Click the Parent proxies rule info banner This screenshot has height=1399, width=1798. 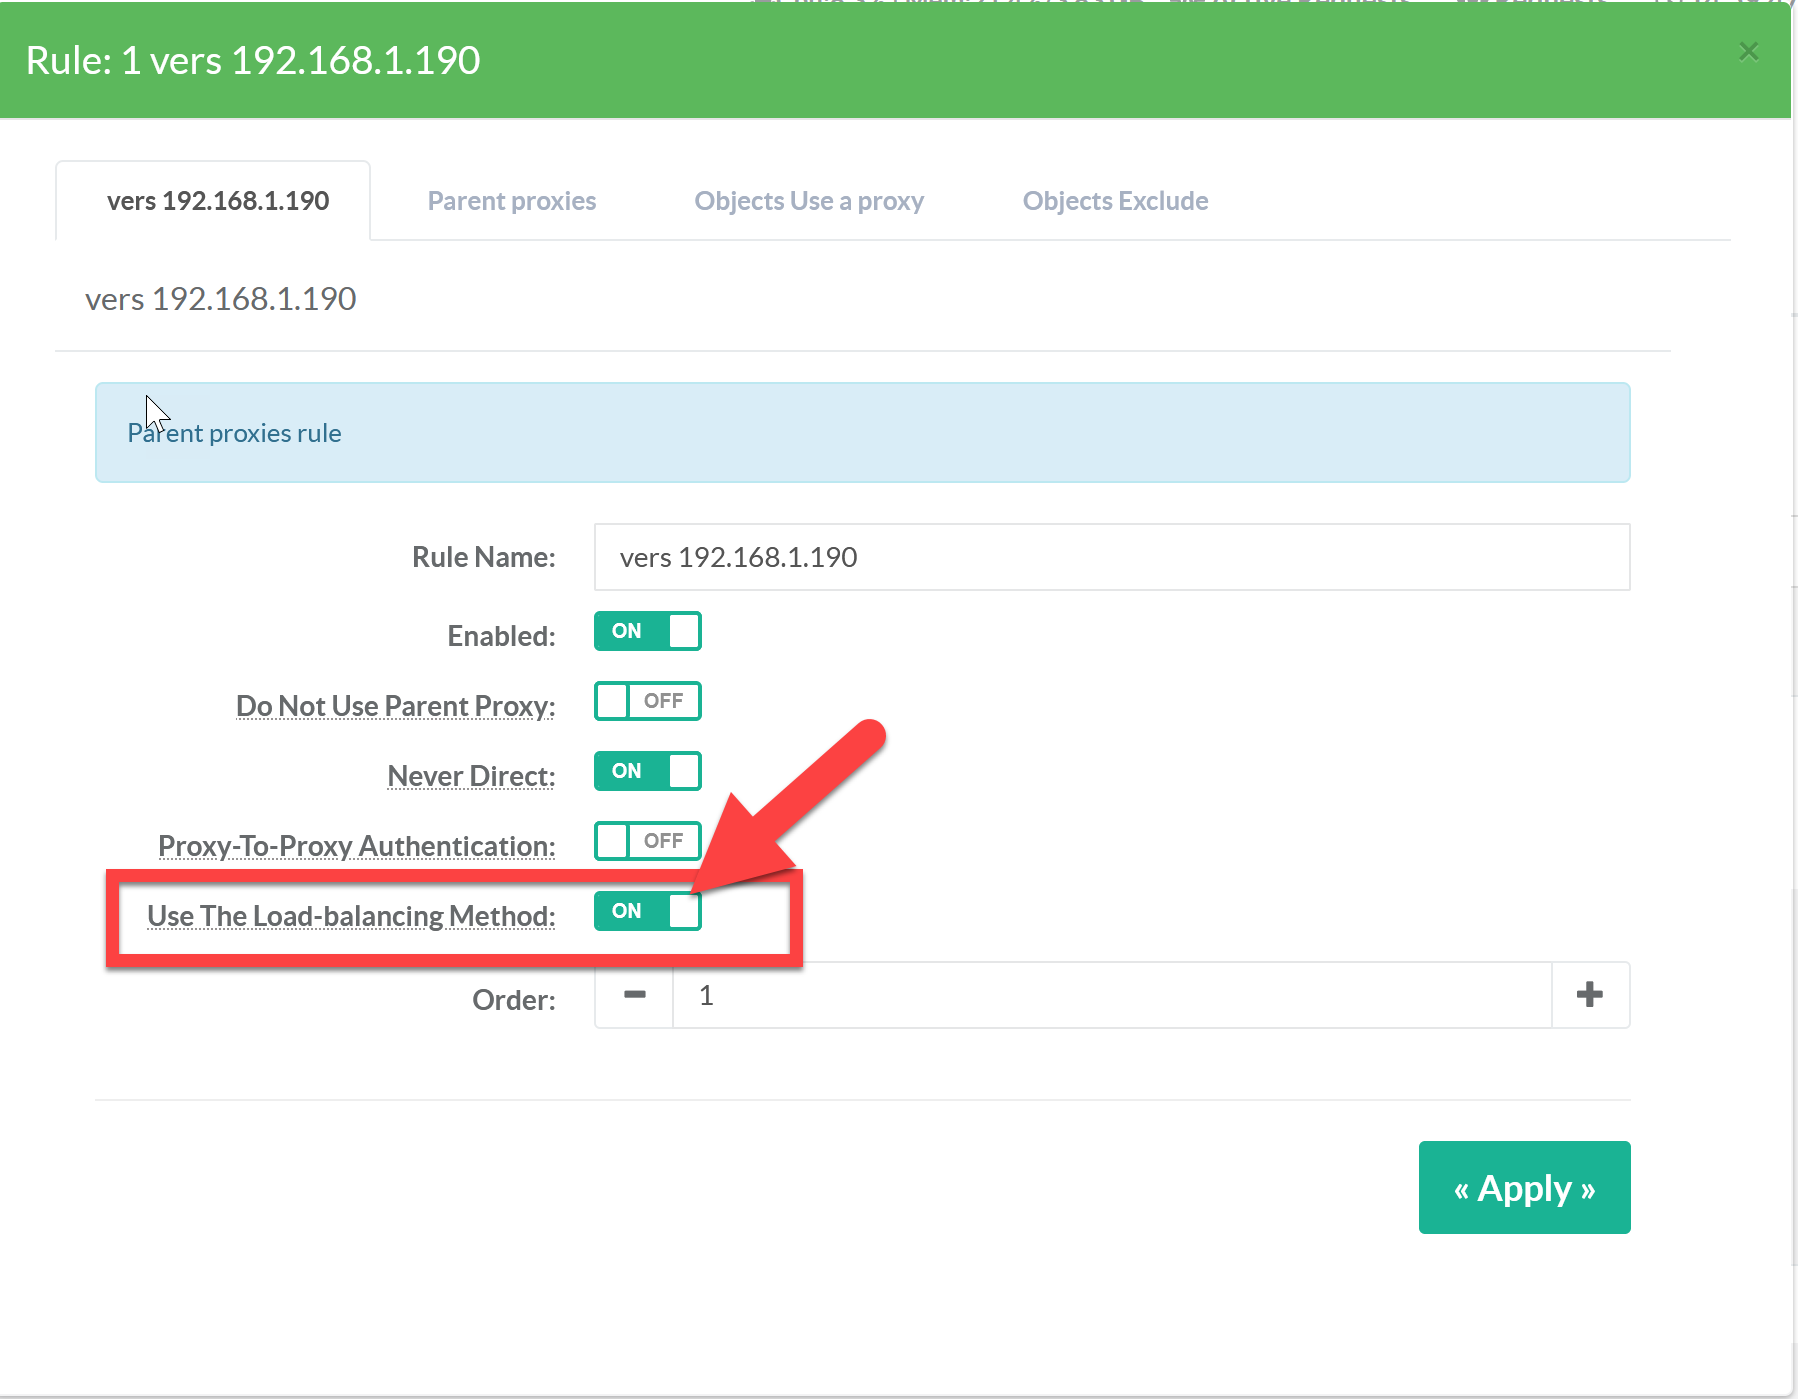862,433
